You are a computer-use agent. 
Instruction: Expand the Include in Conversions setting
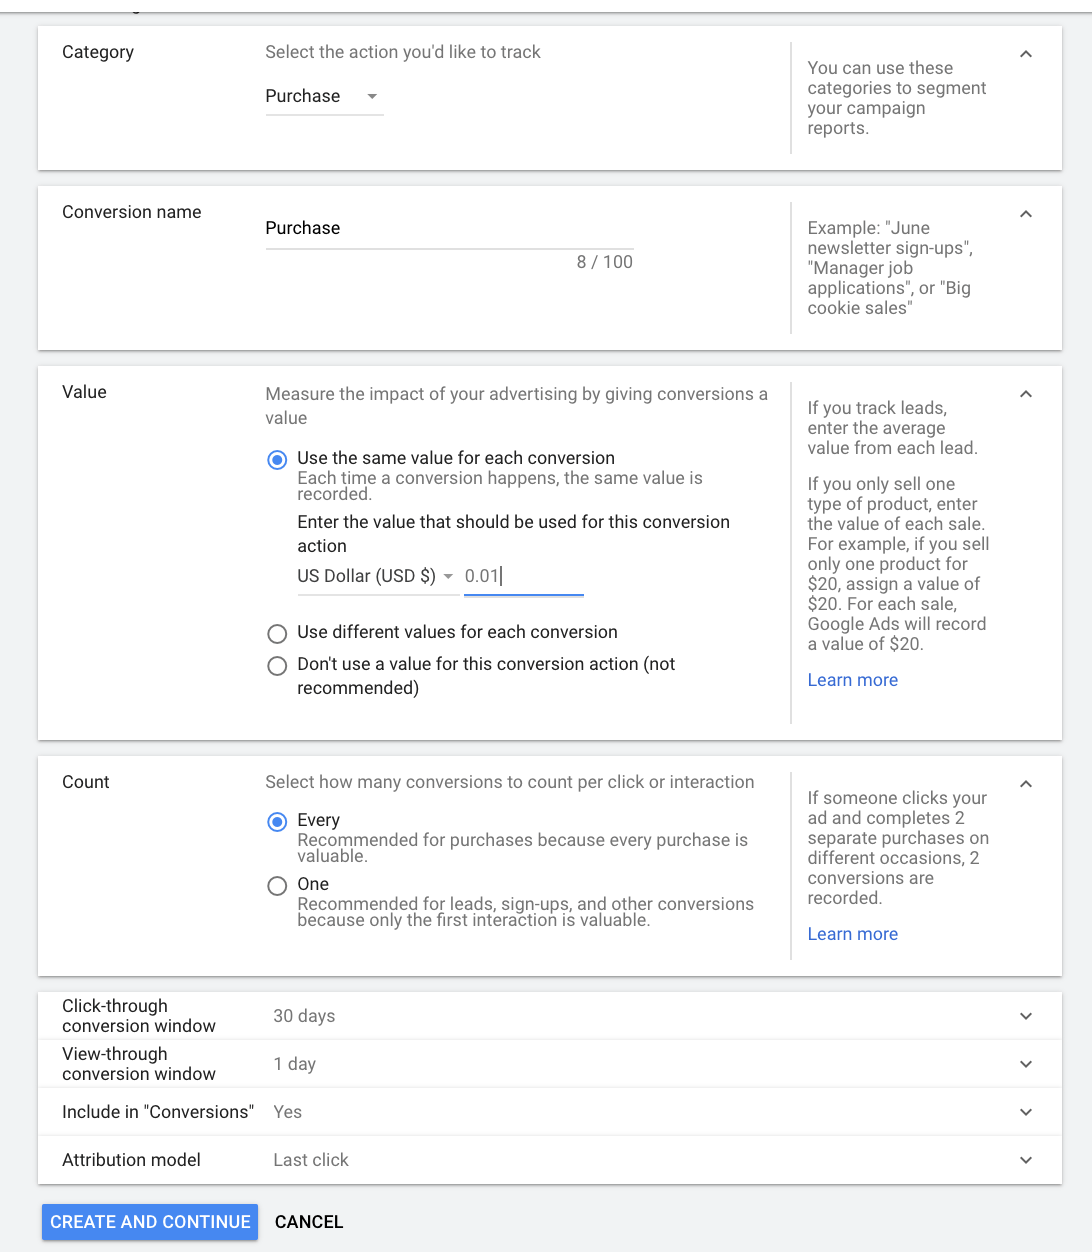tap(1025, 1111)
